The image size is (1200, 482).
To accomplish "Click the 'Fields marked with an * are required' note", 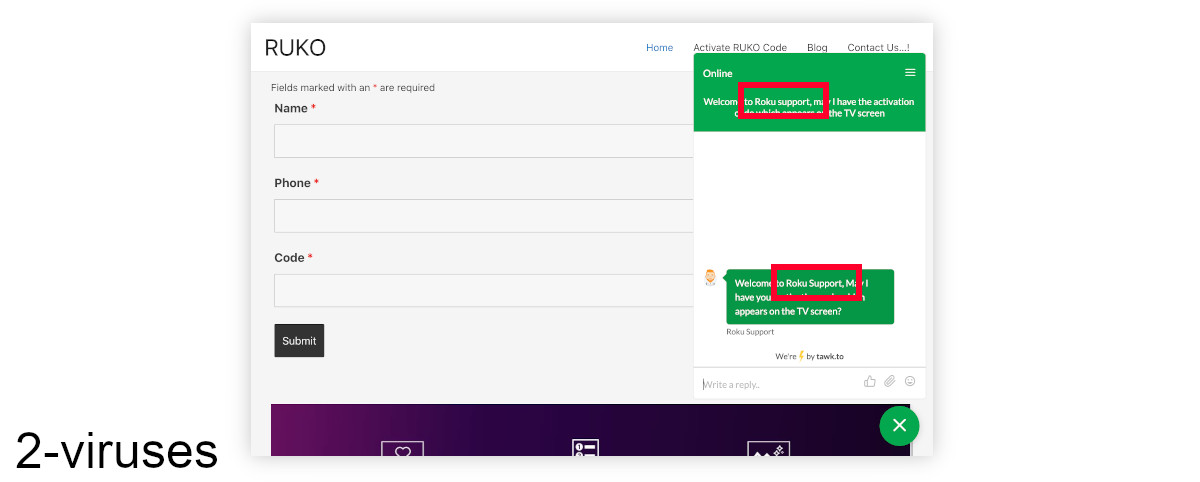I will point(353,88).
